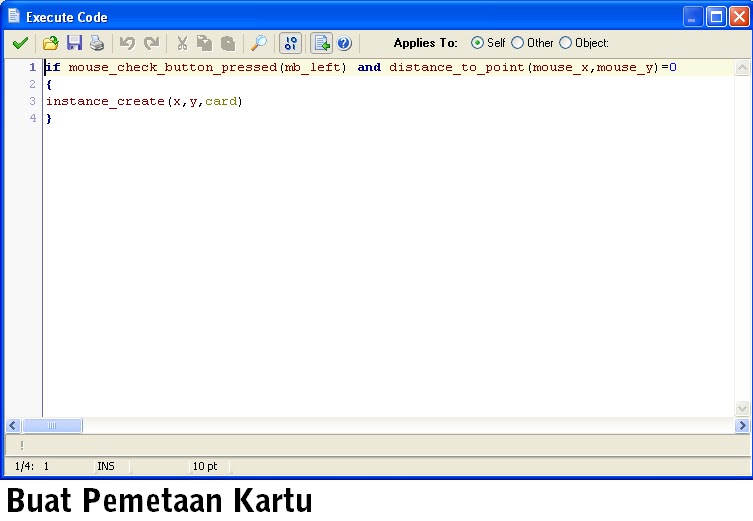Copy the selected code

205,43
